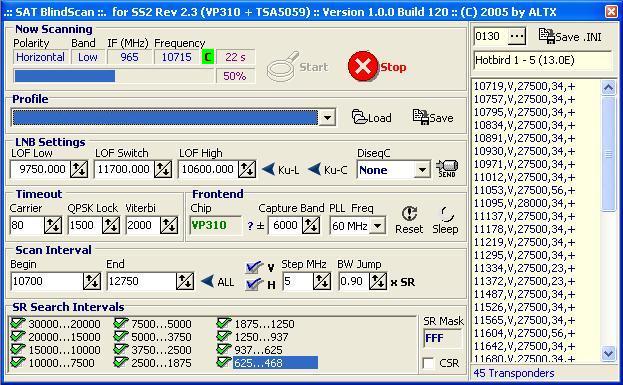The height and width of the screenshot is (385, 623).
Task: Uncheck SR interval 7500...5000
Action: (120, 323)
